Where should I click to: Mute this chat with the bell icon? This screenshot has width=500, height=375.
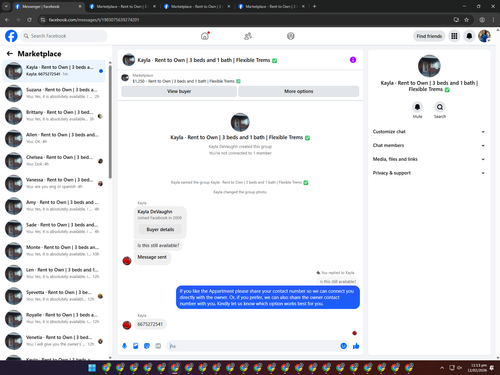(417, 107)
